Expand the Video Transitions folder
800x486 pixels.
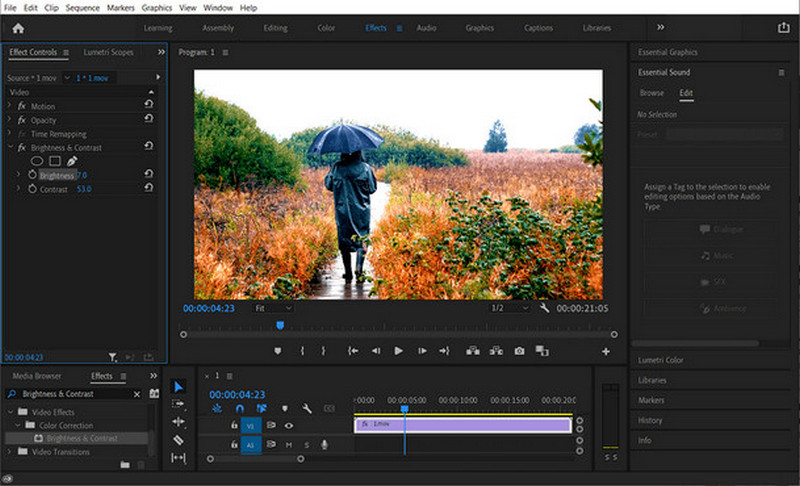click(x=9, y=451)
